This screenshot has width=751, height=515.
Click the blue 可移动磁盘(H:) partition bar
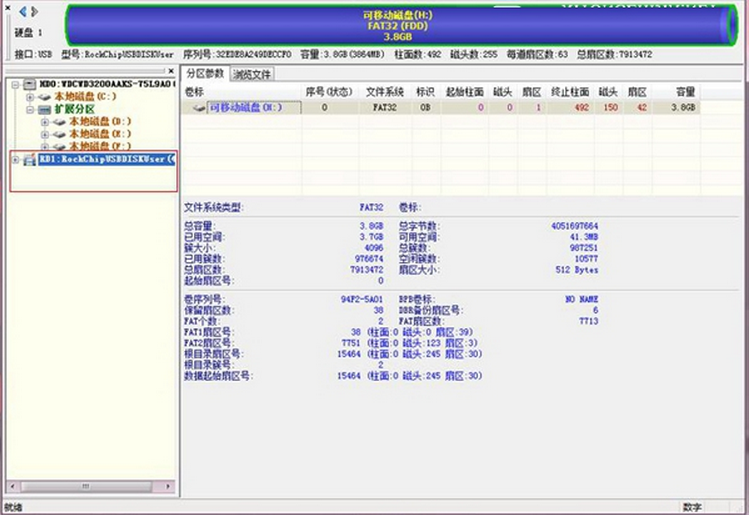click(x=398, y=24)
